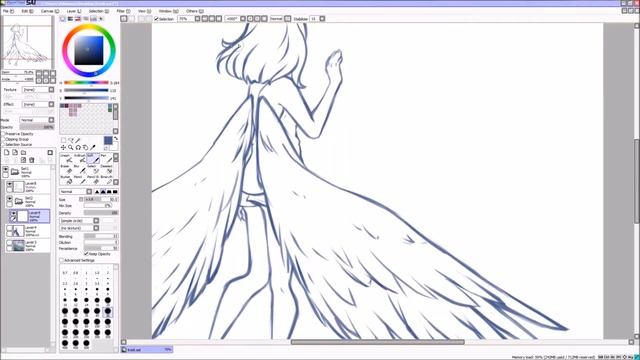
Task: Choose the Deselect pen tool
Action: (106, 169)
